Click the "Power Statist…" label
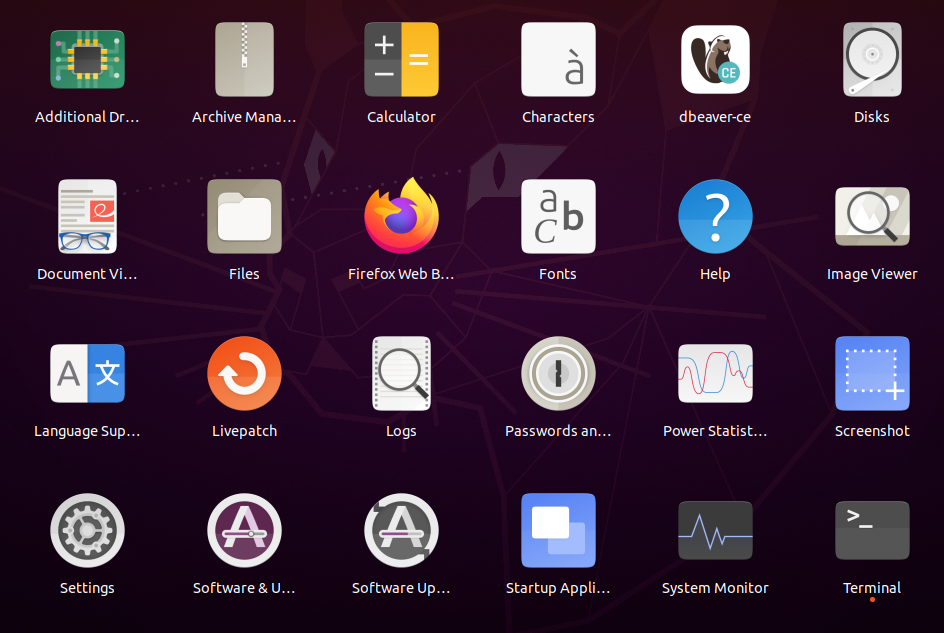The image size is (944, 633). click(715, 431)
